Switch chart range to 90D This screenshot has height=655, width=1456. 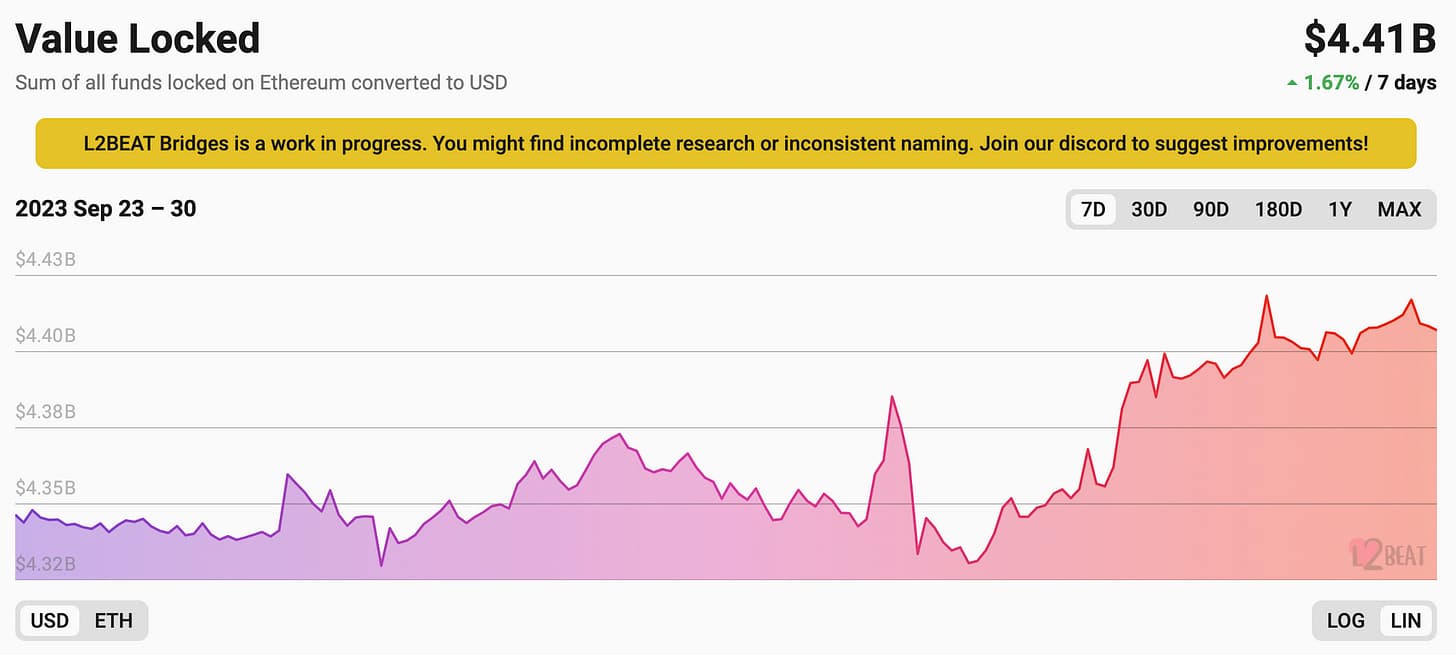1210,209
